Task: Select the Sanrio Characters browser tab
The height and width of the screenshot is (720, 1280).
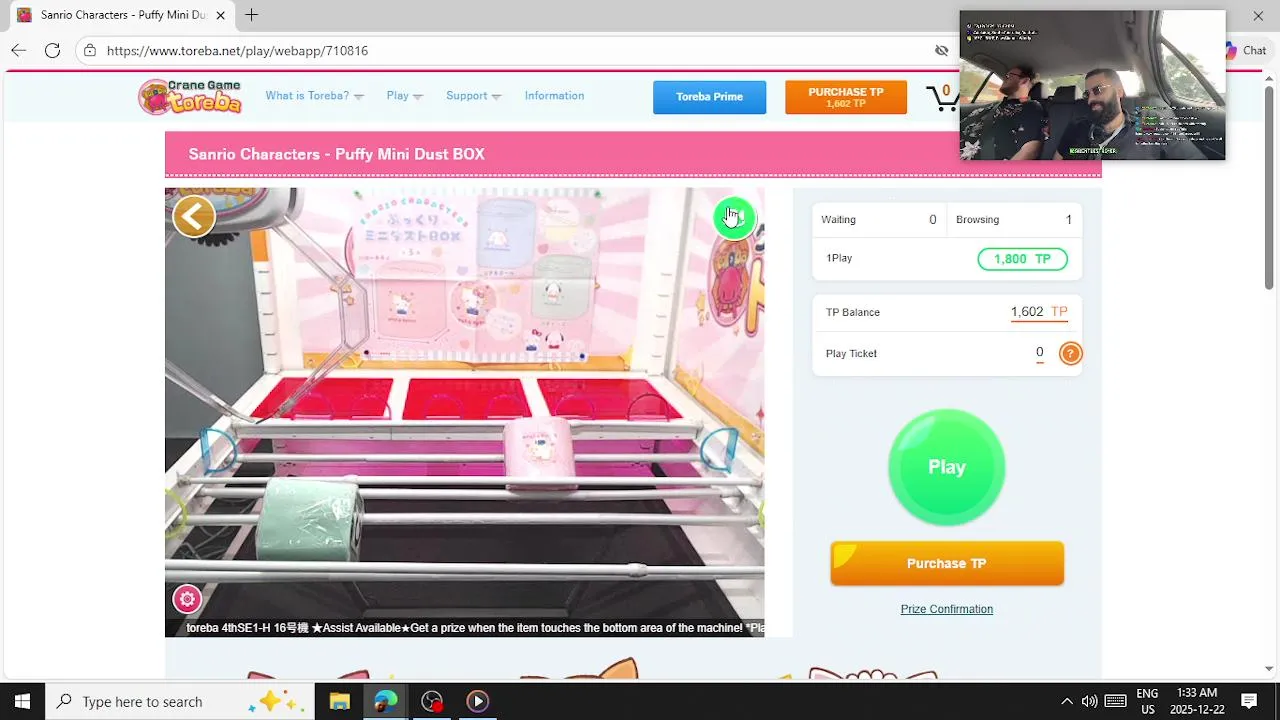Action: (x=122, y=15)
